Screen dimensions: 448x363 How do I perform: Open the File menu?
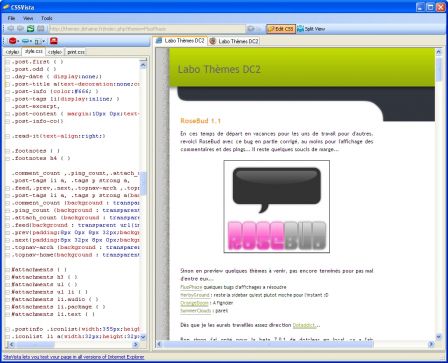click(x=11, y=18)
